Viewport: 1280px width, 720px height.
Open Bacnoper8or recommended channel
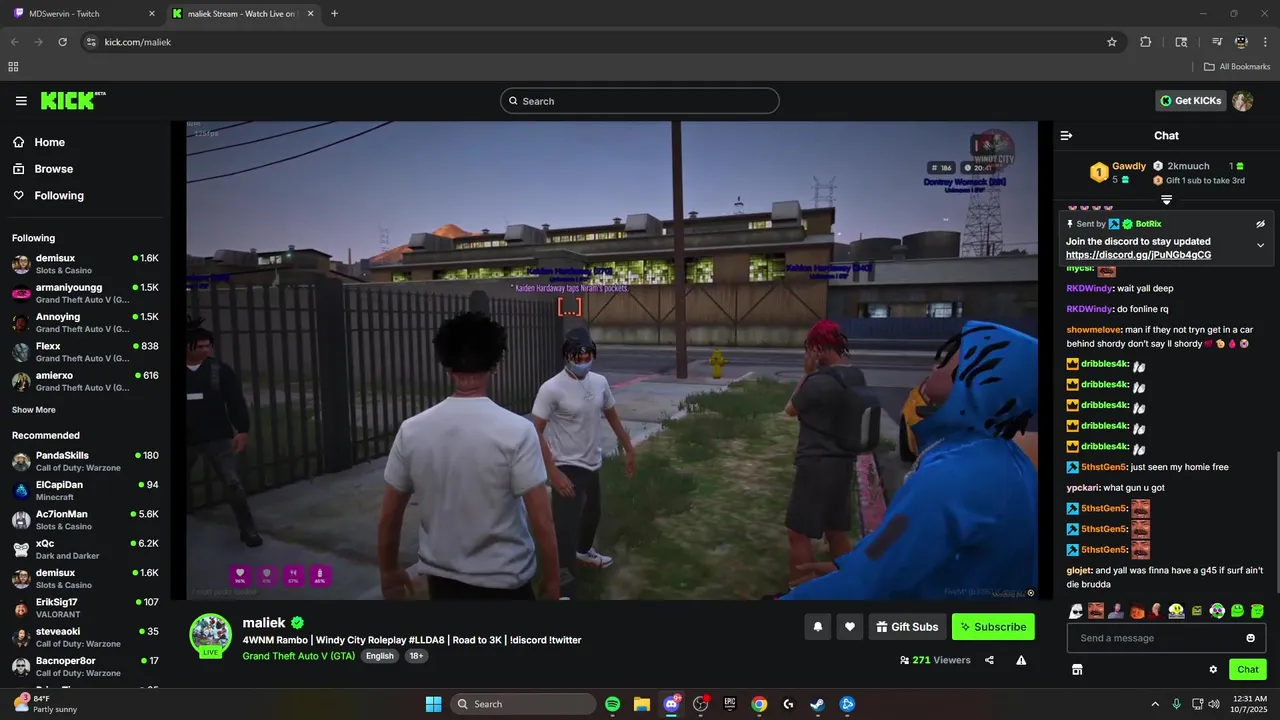85,666
